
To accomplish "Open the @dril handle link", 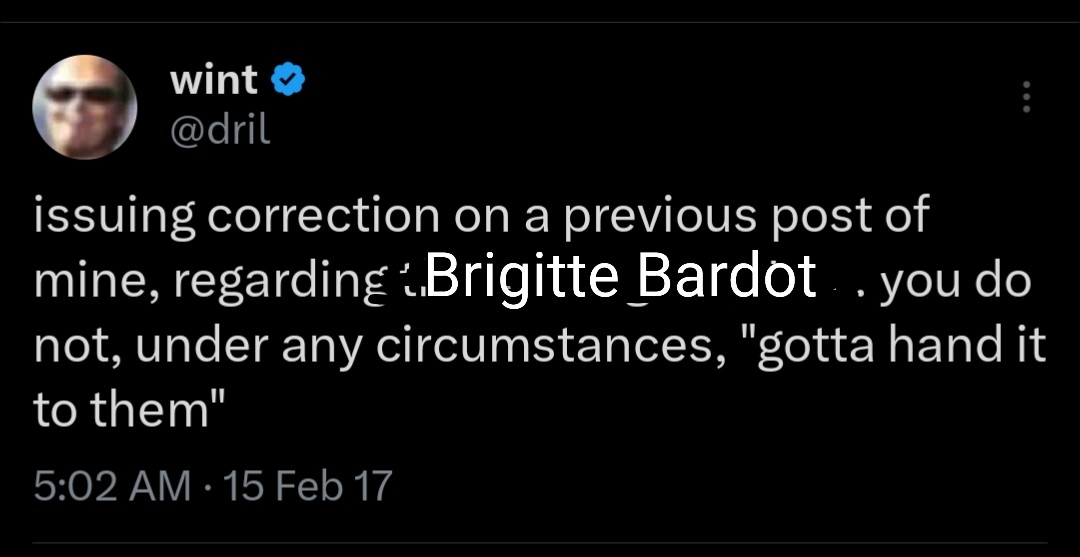I will [x=220, y=130].
